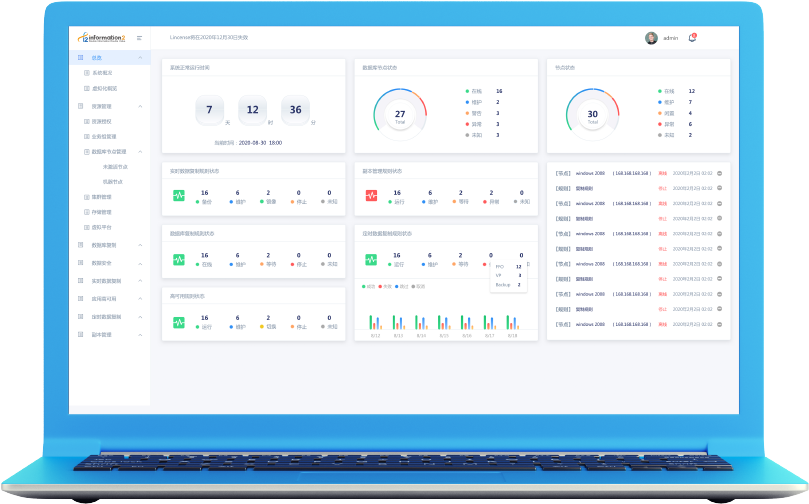
Task: Open 系统概况 in the sidebar
Action: (x=103, y=73)
